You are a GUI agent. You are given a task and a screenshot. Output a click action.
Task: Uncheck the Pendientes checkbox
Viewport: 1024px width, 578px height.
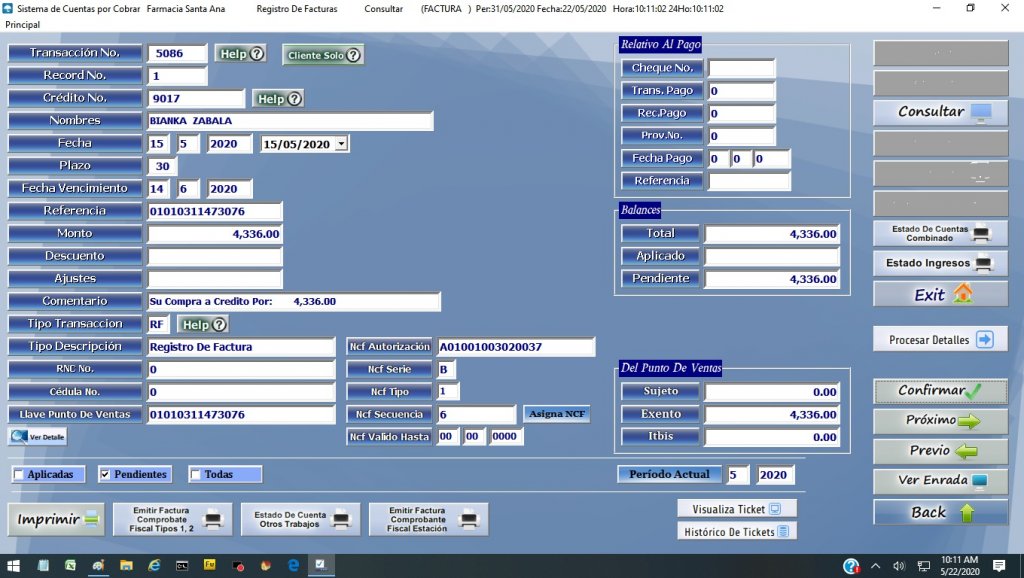[x=105, y=475]
